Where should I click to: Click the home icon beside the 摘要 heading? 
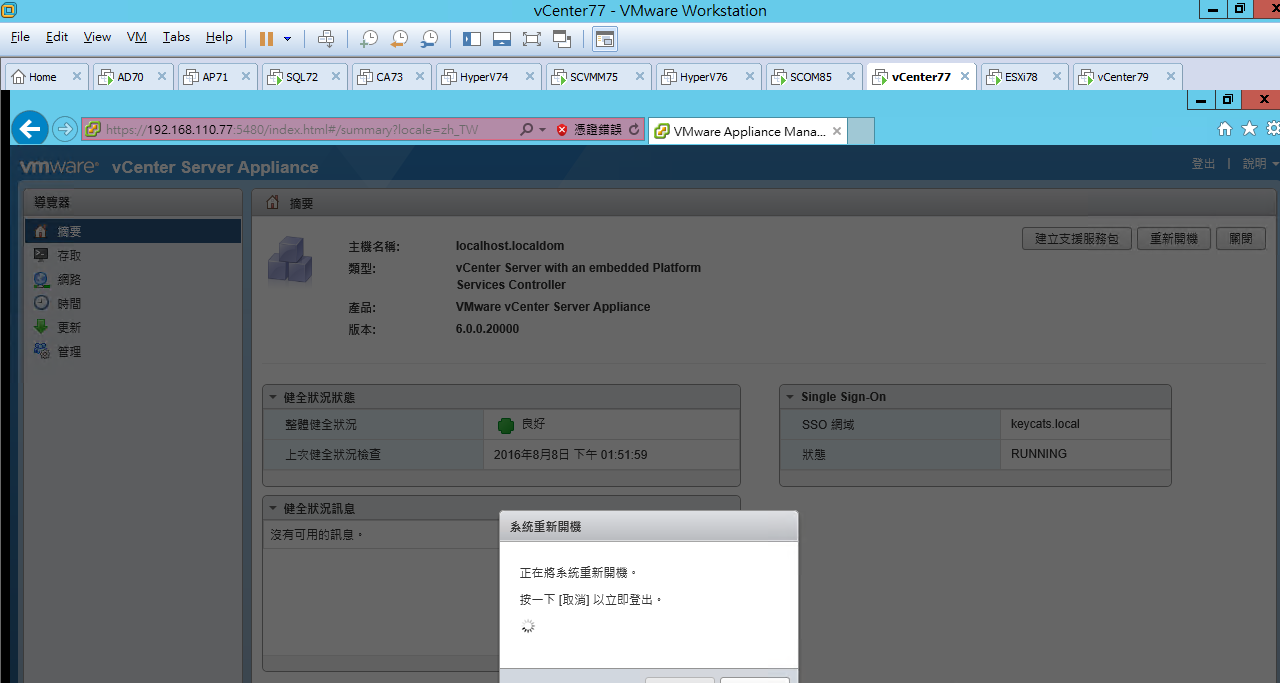click(x=272, y=202)
